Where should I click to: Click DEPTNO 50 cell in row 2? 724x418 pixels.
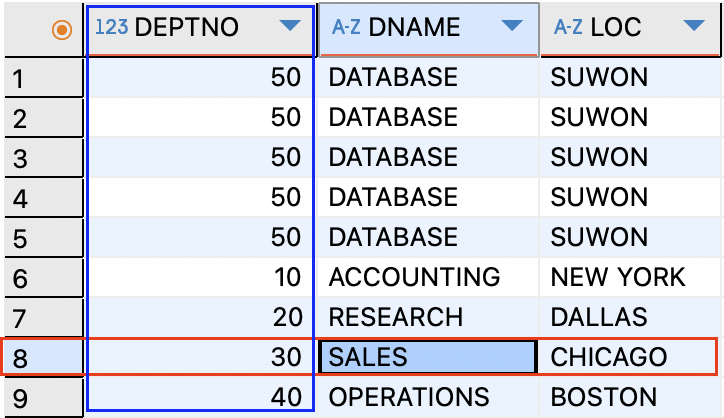(200, 117)
